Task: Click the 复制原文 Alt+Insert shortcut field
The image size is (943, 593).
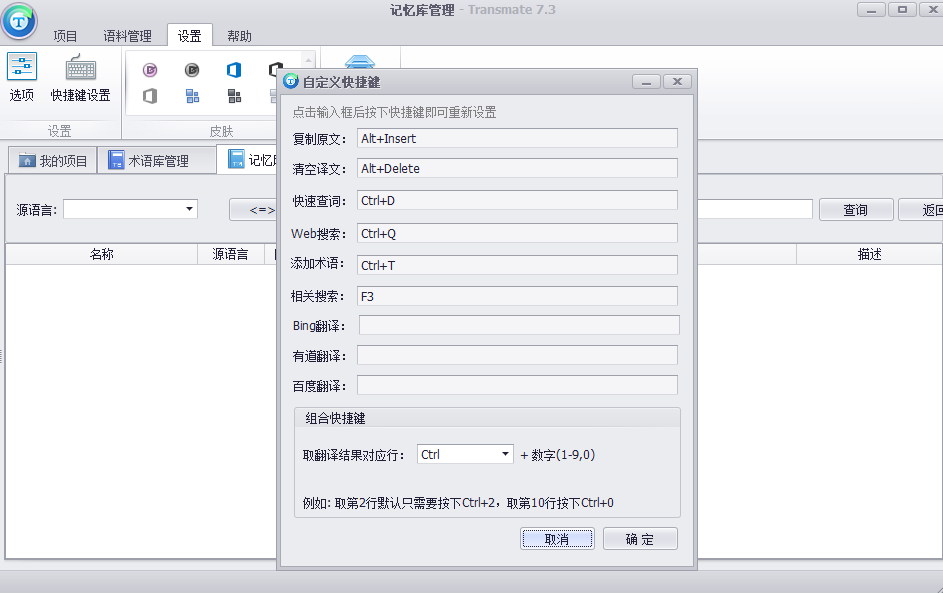Action: (516, 138)
